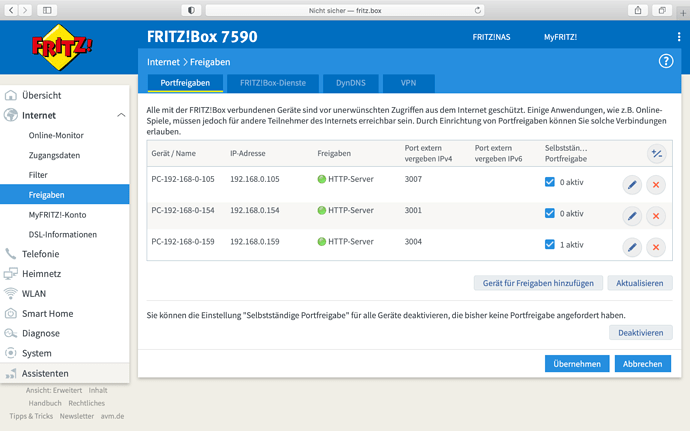The width and height of the screenshot is (690, 431).
Task: Open the Rechtliches footer link
Action: tap(87, 403)
